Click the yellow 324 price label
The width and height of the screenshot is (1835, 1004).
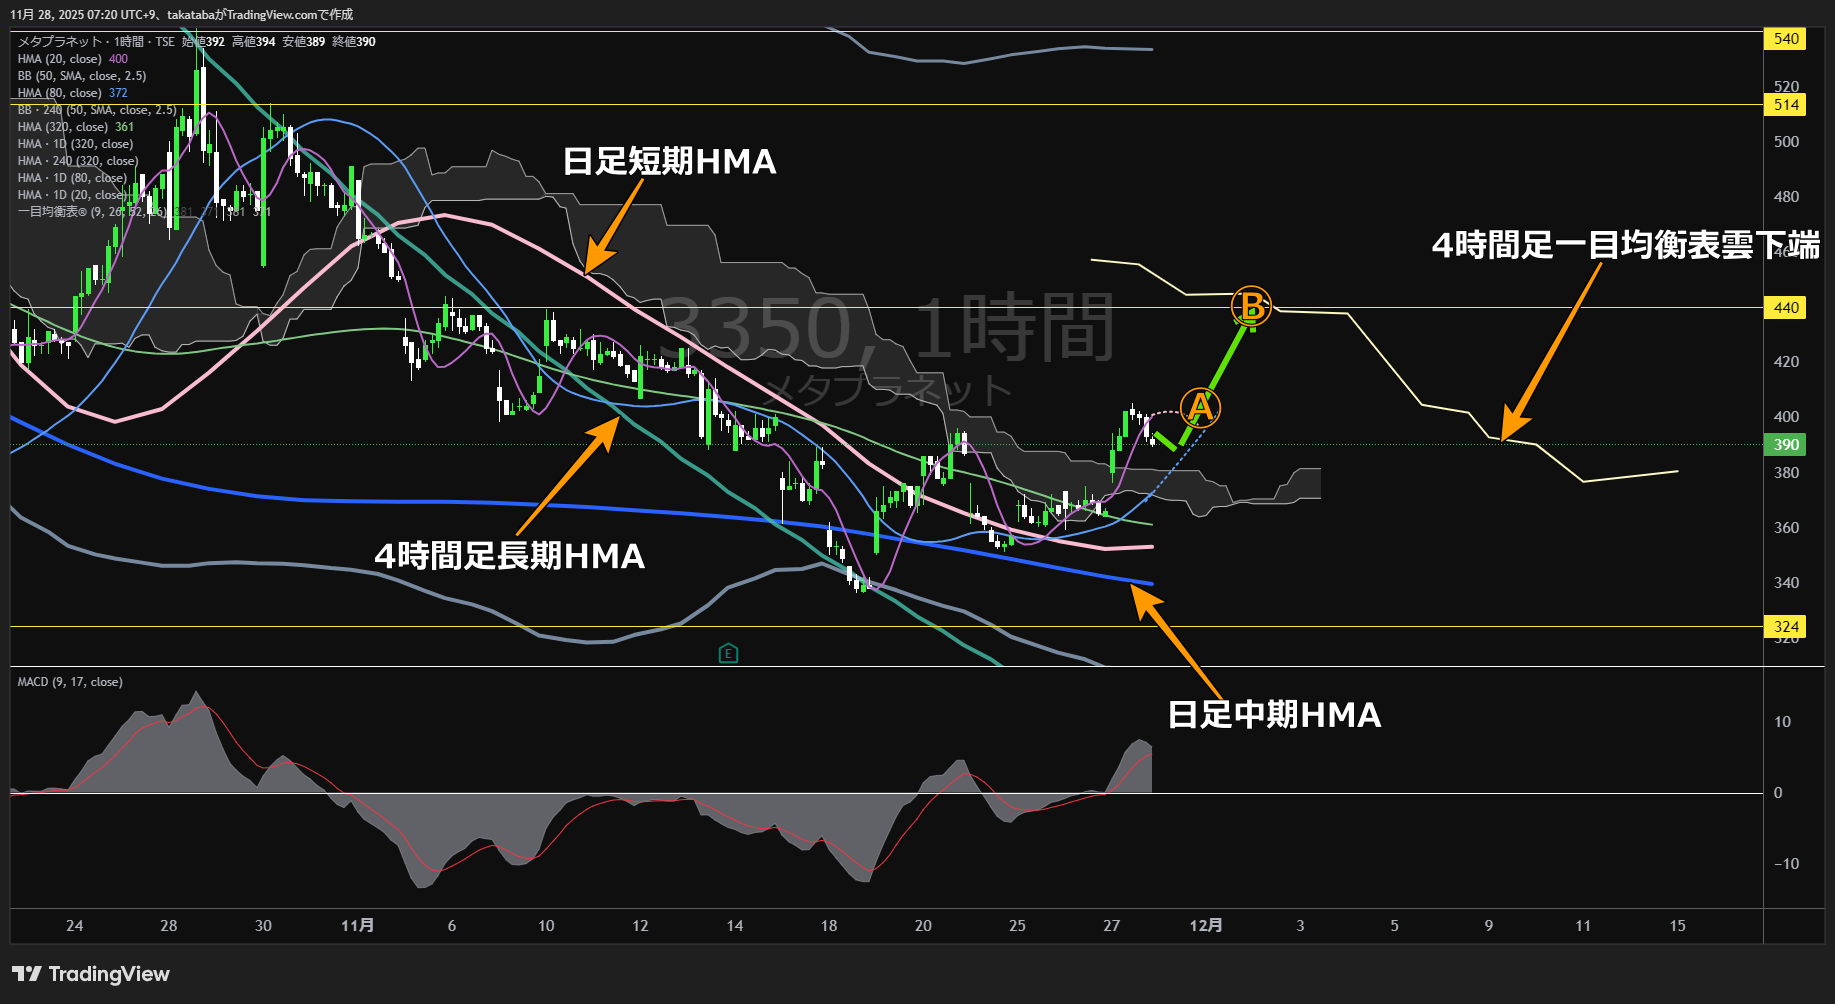[1786, 627]
